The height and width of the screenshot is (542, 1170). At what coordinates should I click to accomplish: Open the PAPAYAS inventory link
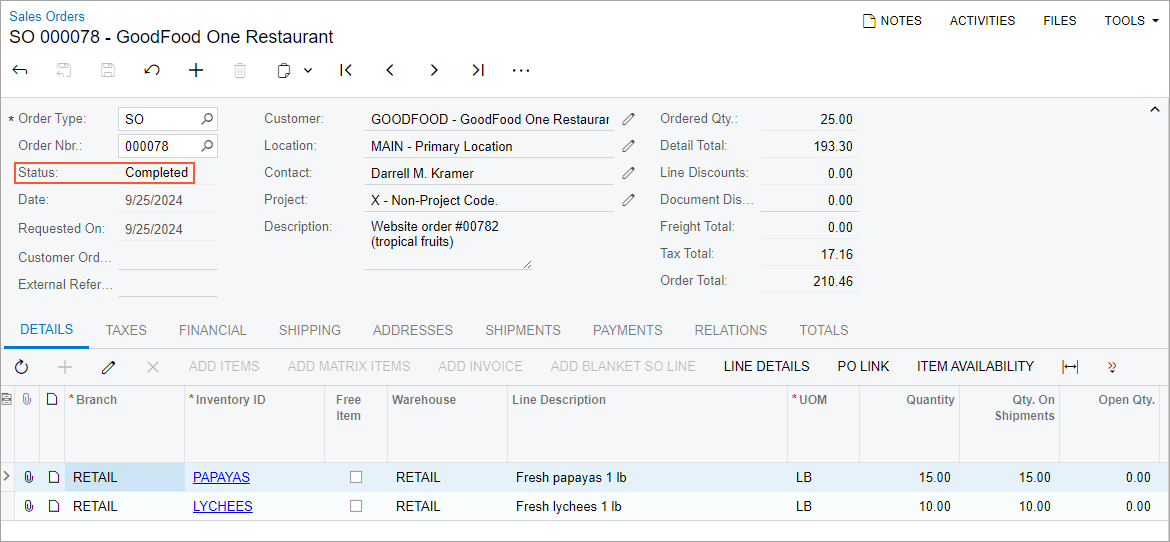tap(221, 477)
